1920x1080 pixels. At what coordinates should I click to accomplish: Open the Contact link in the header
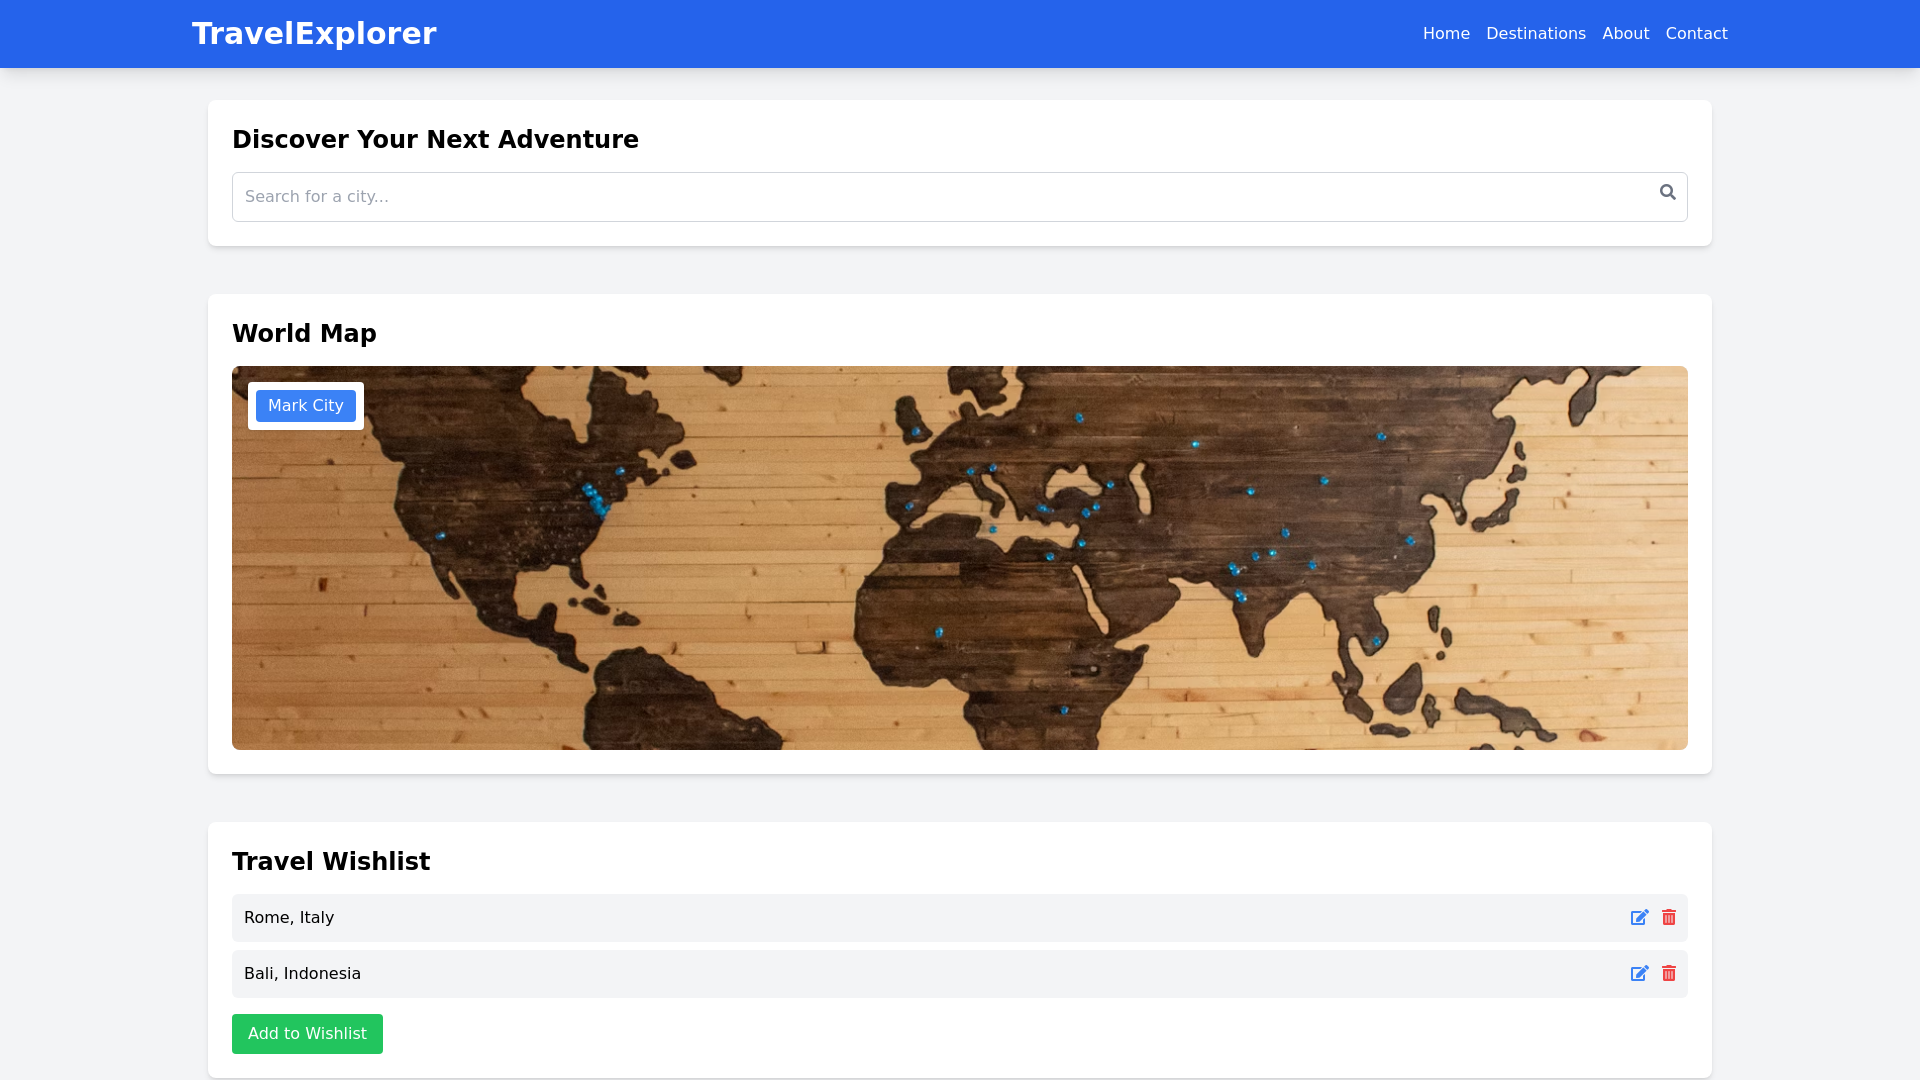pyautogui.click(x=1696, y=34)
